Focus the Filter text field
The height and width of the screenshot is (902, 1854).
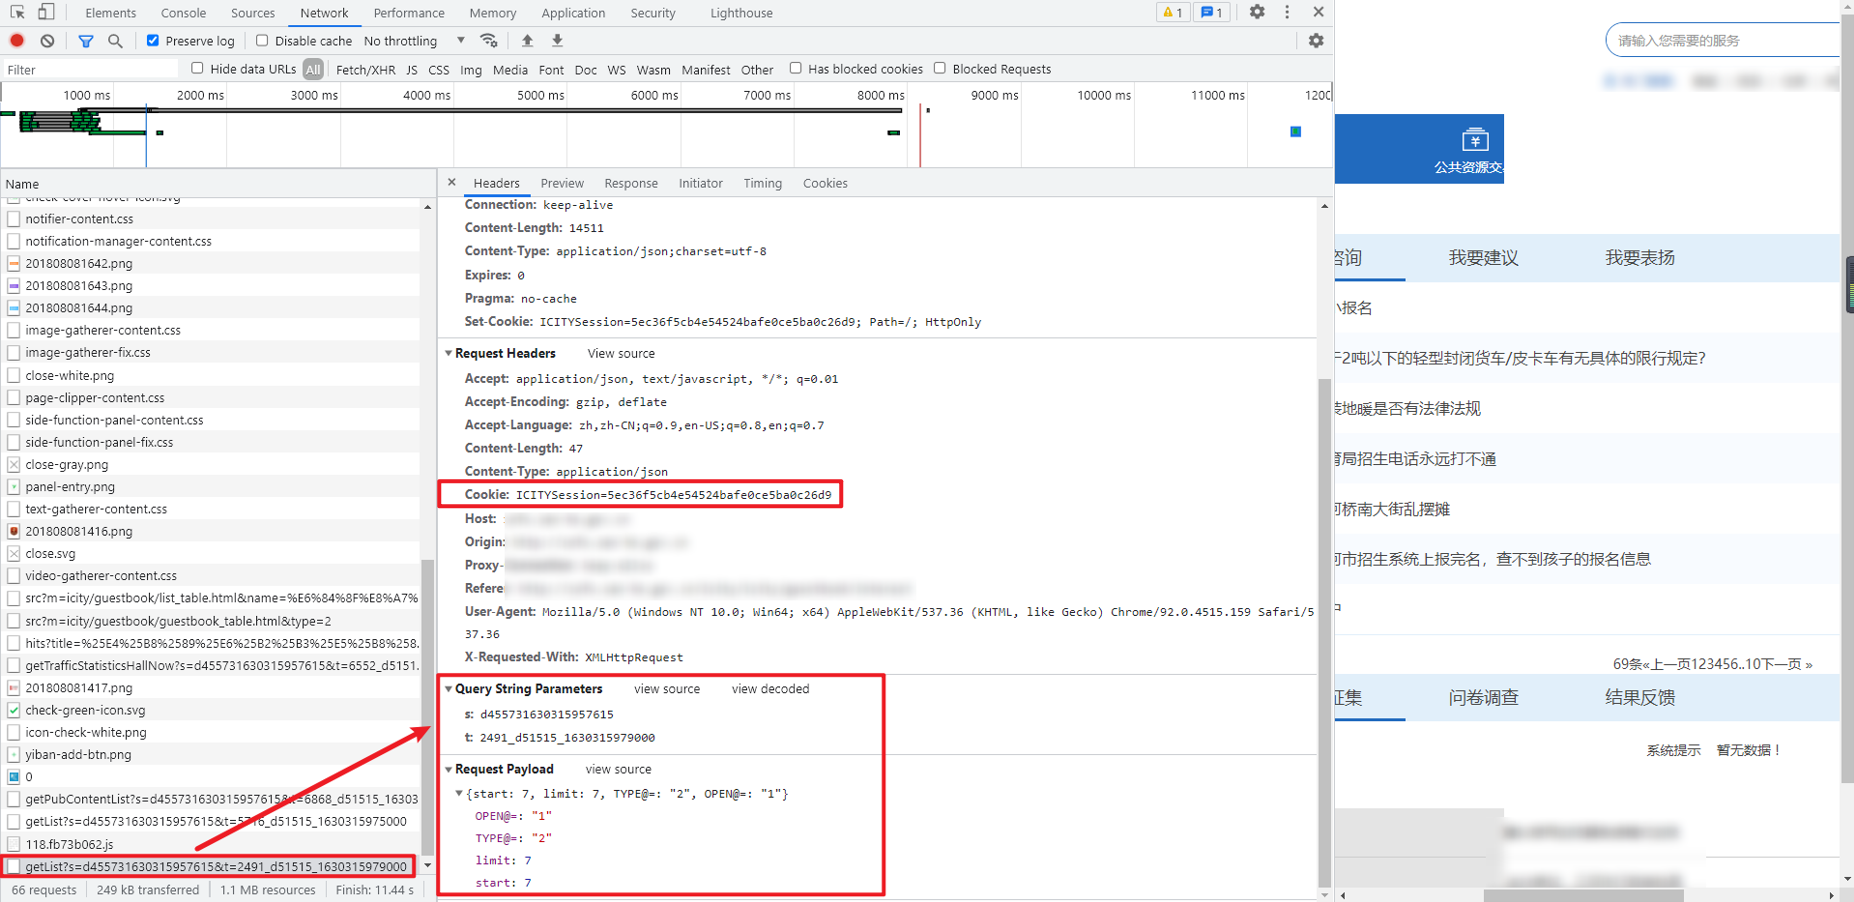[x=90, y=69]
